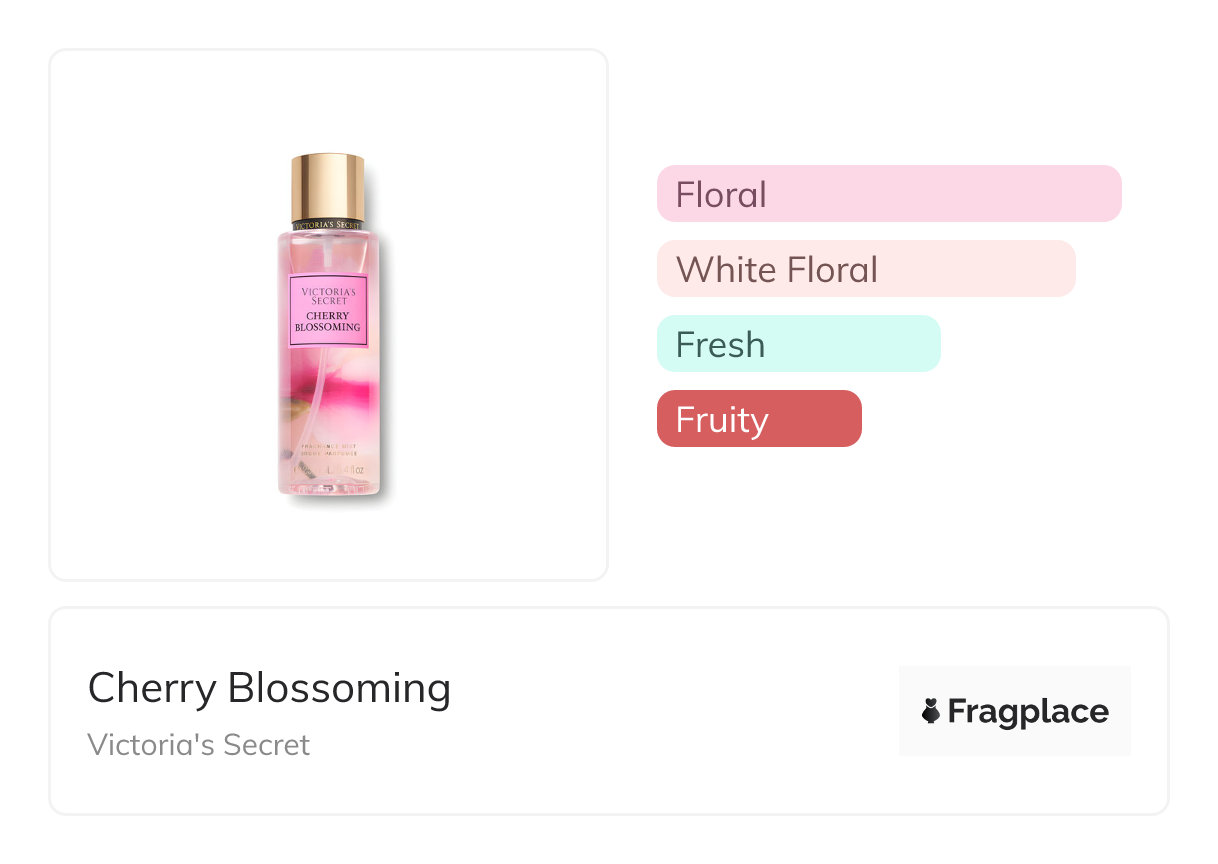Screen dimensions: 1218x864
Task: Click the Fragplace brand name text
Action: 1028,711
